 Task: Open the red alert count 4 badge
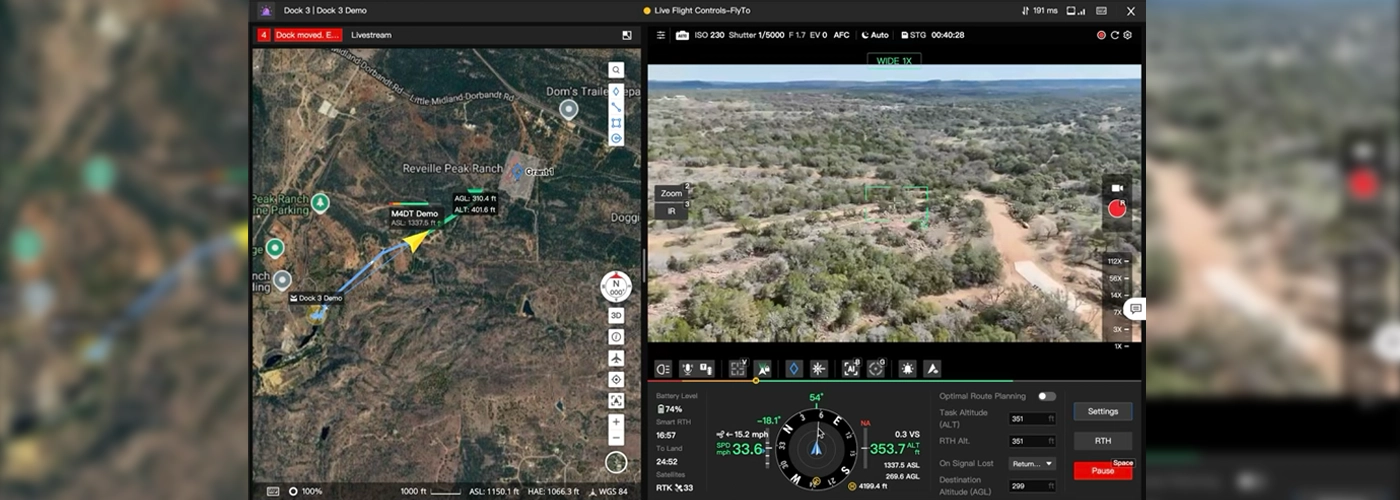[263, 35]
